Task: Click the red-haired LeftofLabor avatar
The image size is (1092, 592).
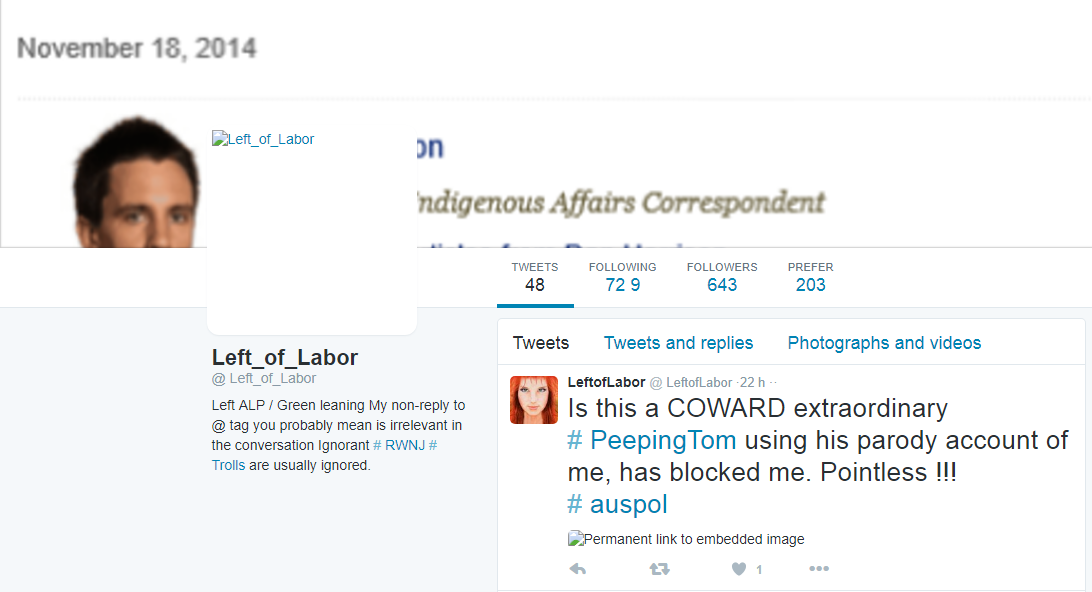Action: point(534,400)
